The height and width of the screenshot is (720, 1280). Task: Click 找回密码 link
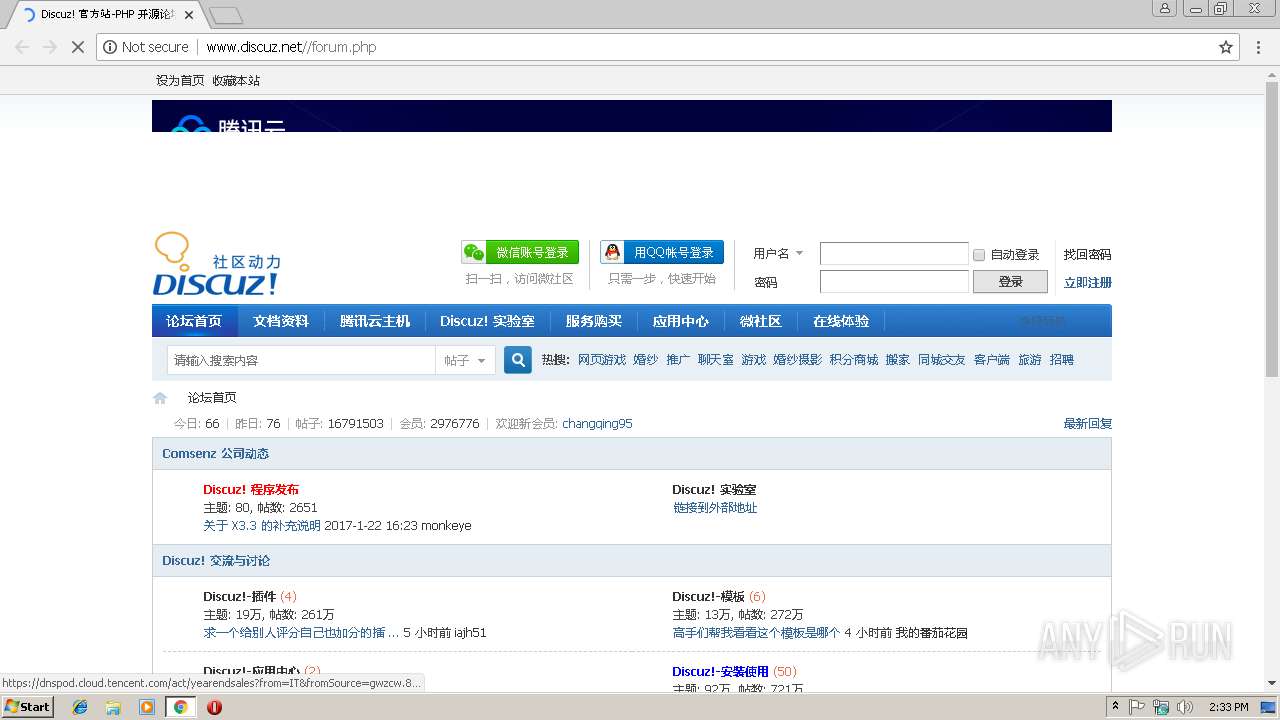pyautogui.click(x=1087, y=255)
